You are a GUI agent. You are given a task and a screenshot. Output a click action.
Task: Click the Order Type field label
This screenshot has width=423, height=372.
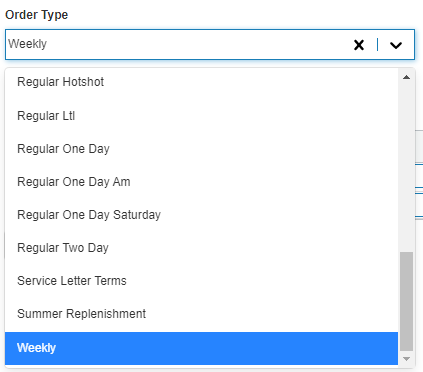click(37, 15)
